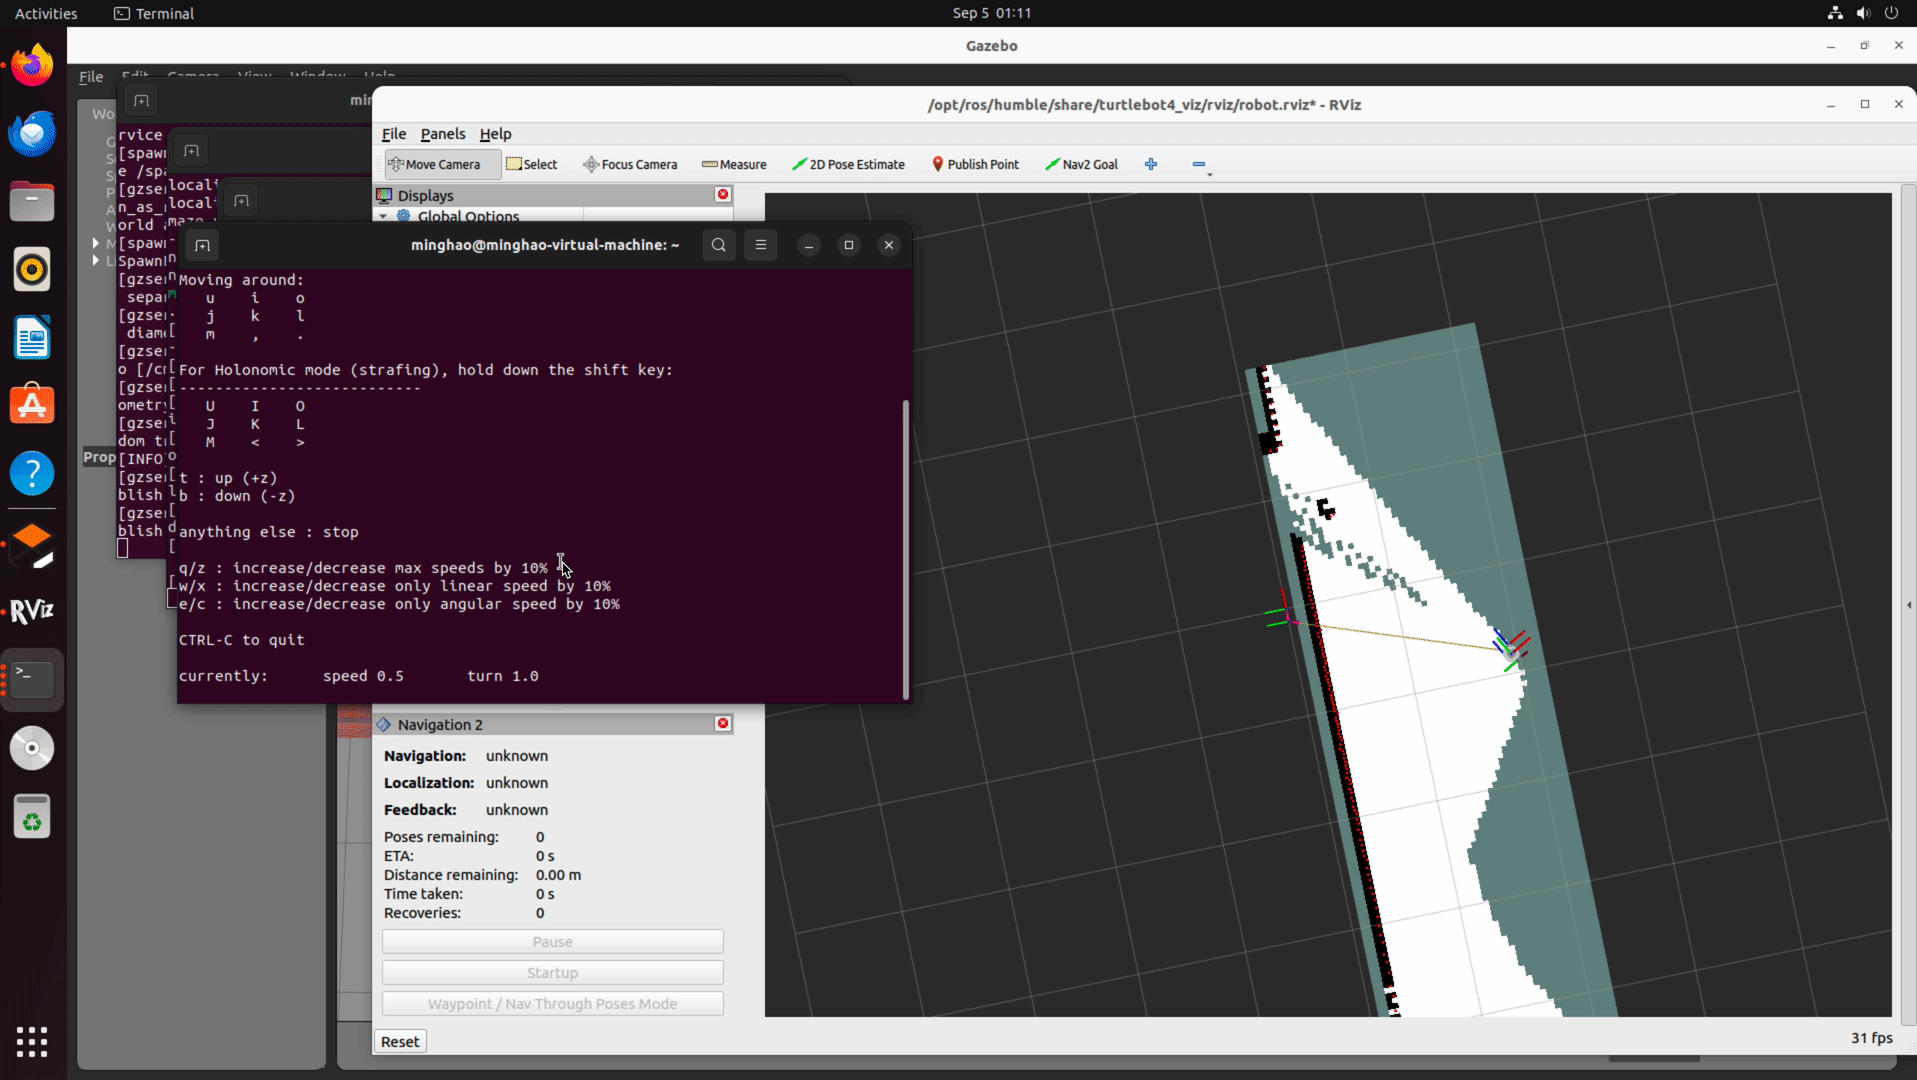The height and width of the screenshot is (1080, 1917).
Task: Open the blue minus remove-tool dropdown
Action: coord(1201,164)
